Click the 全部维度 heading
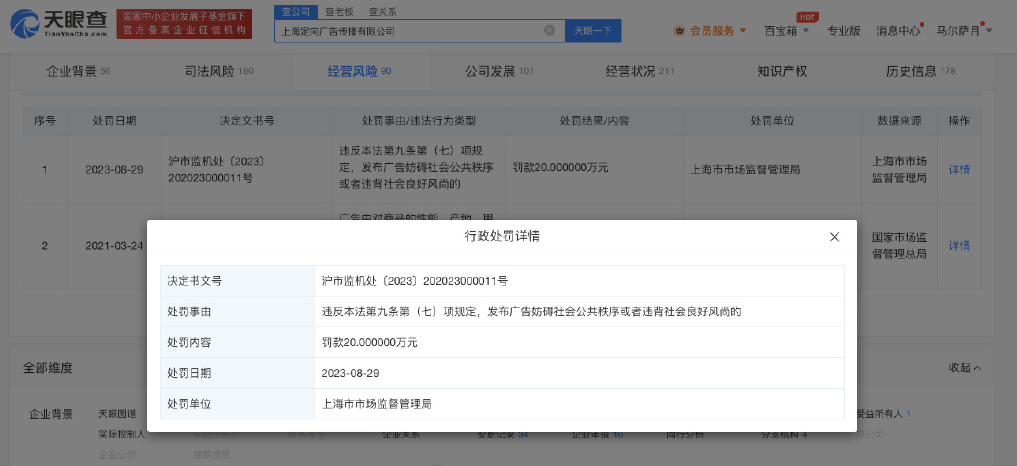The height and width of the screenshot is (466, 1017). [48, 368]
